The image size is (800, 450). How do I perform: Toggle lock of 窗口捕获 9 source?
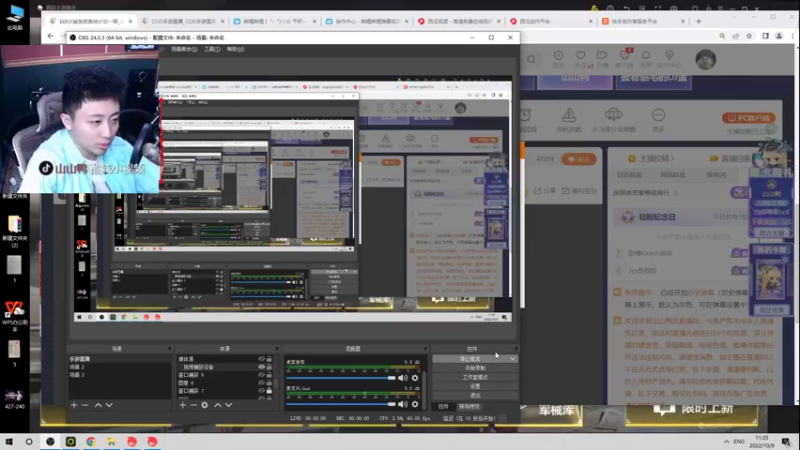[x=269, y=375]
